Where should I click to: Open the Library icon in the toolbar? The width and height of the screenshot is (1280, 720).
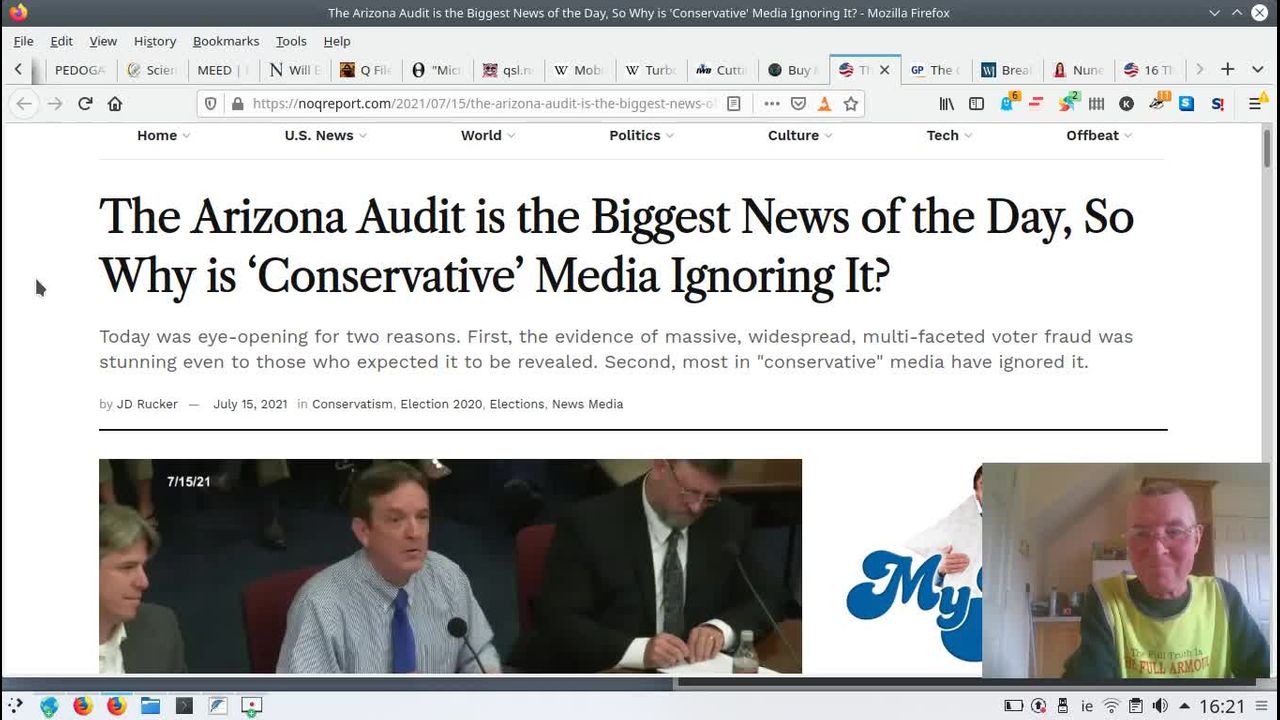pyautogui.click(x=946, y=104)
